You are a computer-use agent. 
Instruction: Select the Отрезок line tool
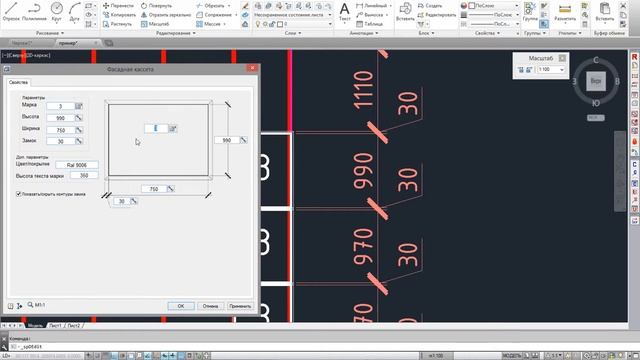coord(11,11)
